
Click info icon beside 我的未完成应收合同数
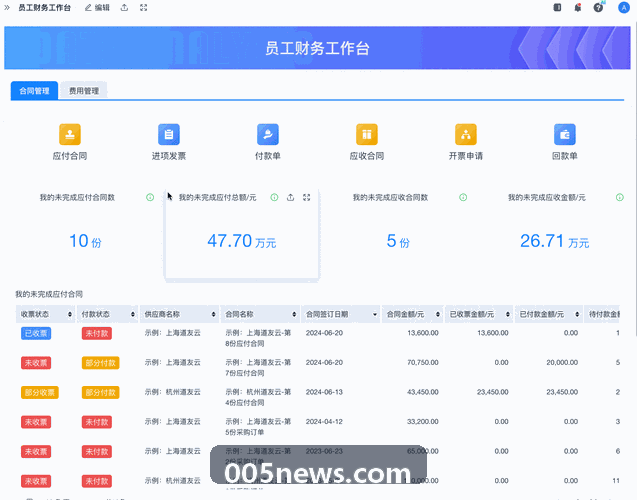click(x=463, y=197)
